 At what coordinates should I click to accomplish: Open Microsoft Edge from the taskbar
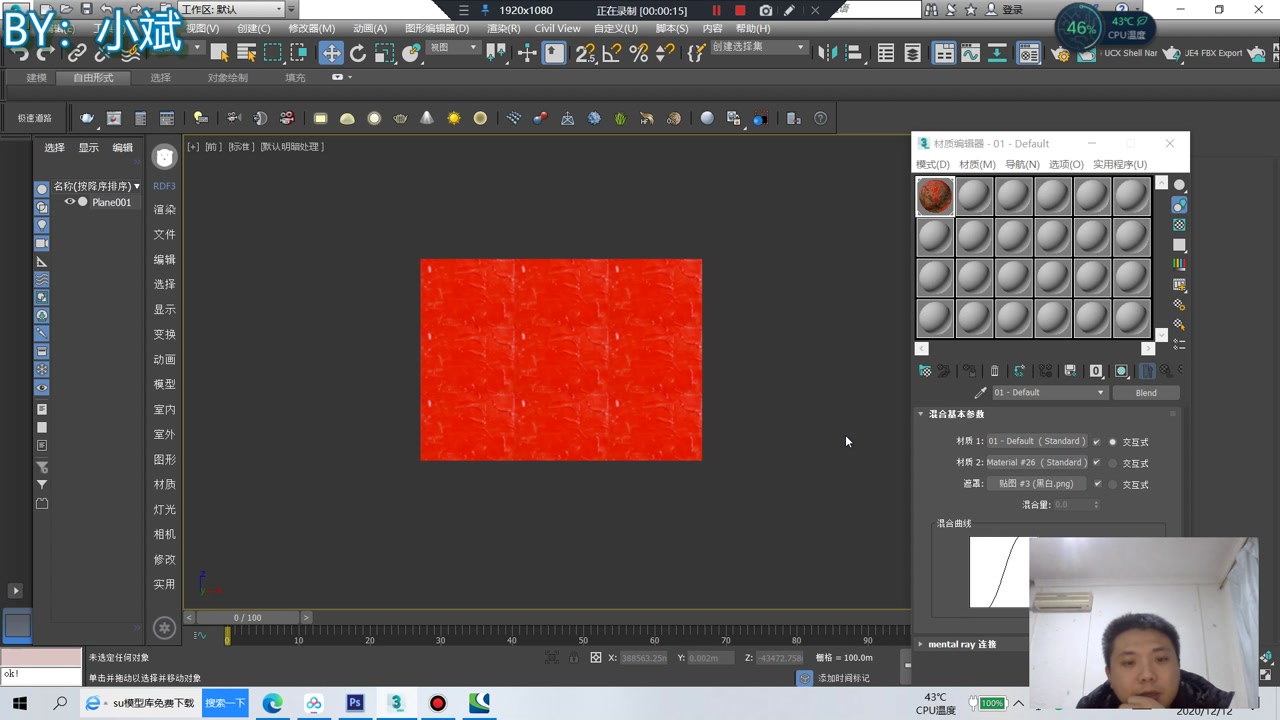pos(273,703)
